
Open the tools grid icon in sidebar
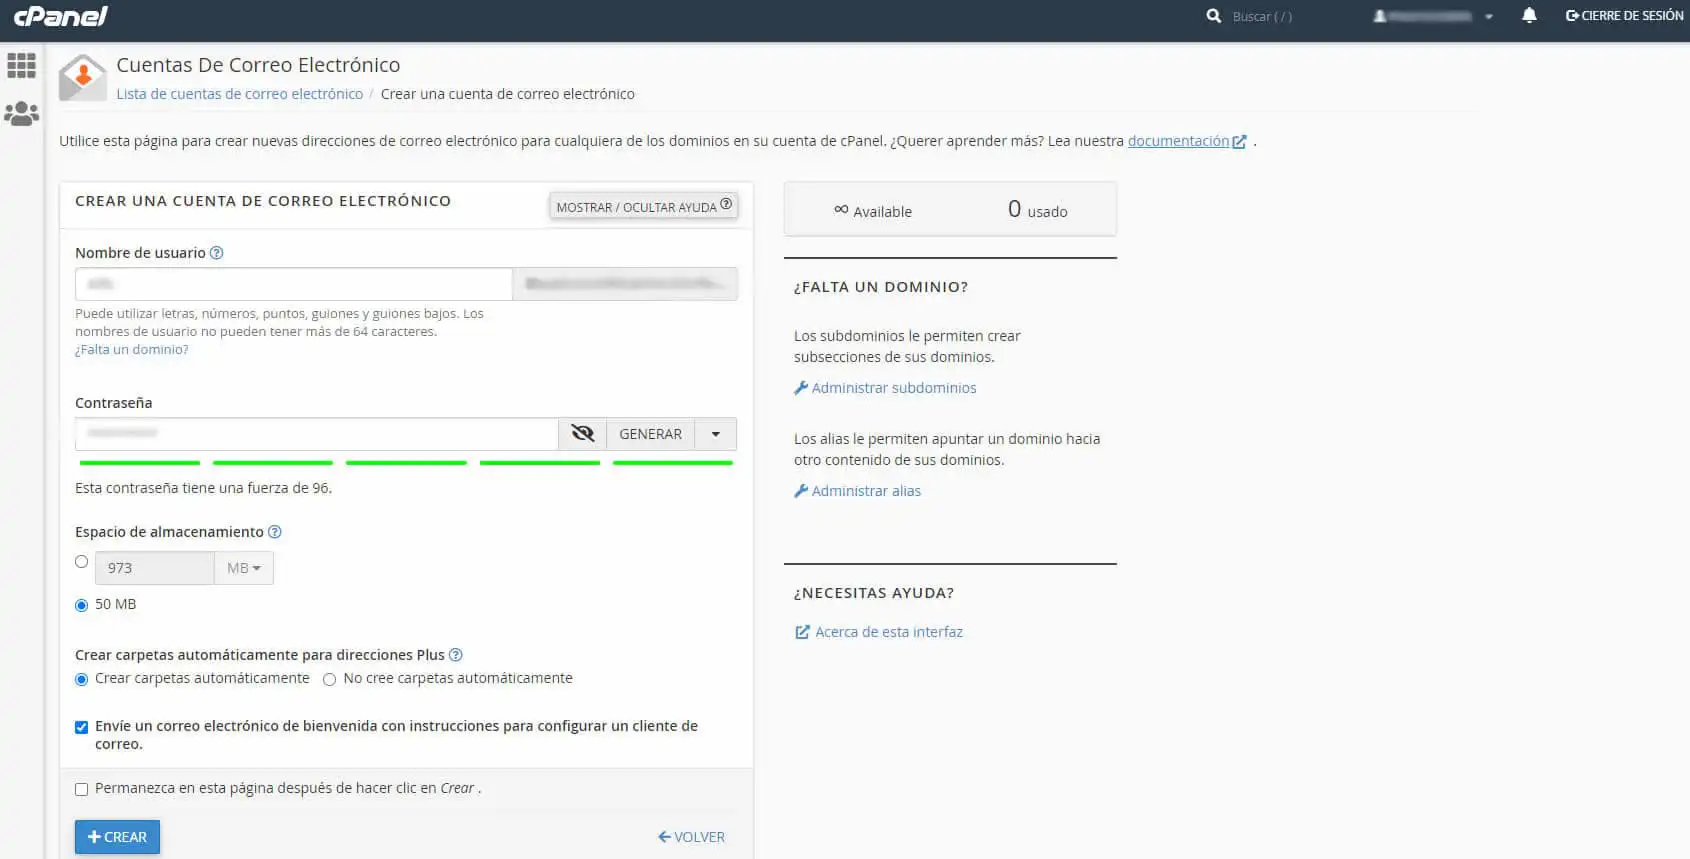pyautogui.click(x=21, y=66)
